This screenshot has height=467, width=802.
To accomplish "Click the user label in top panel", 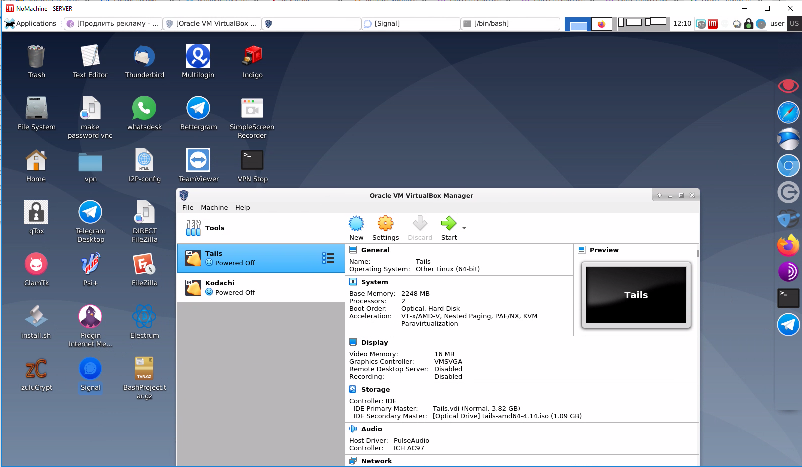I will (777, 24).
